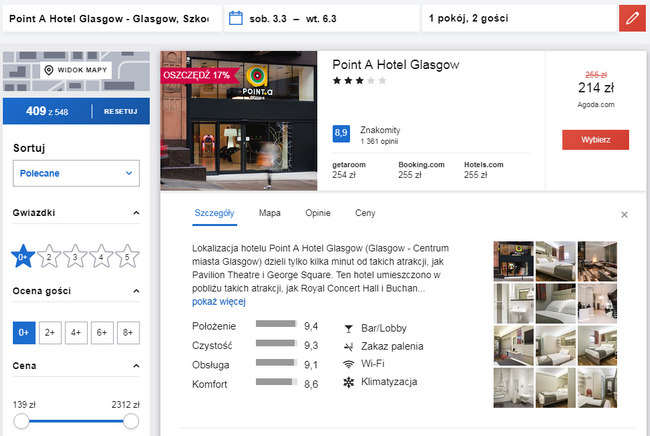This screenshot has width=650, height=436.
Task: Open the Hotels.com 255 zł offer
Action: [483, 170]
